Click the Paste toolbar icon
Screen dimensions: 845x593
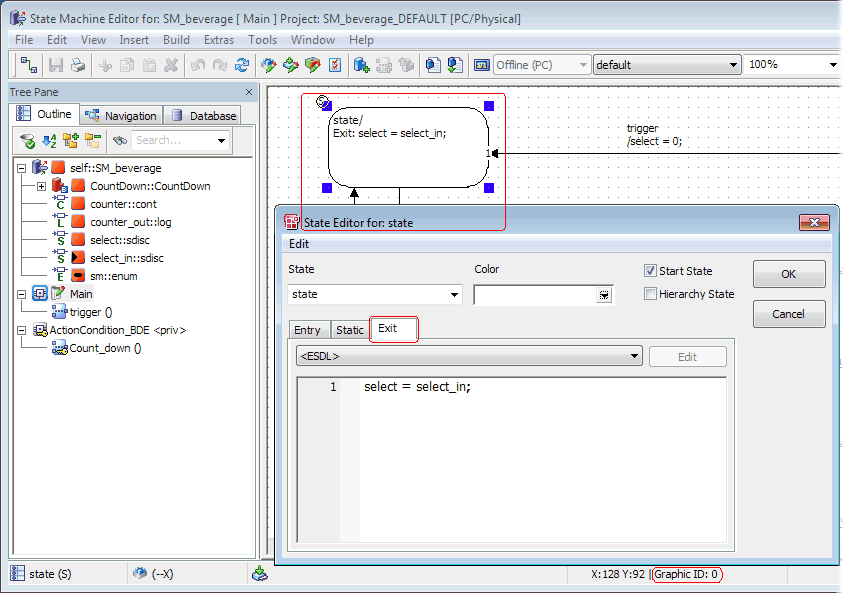pos(149,65)
